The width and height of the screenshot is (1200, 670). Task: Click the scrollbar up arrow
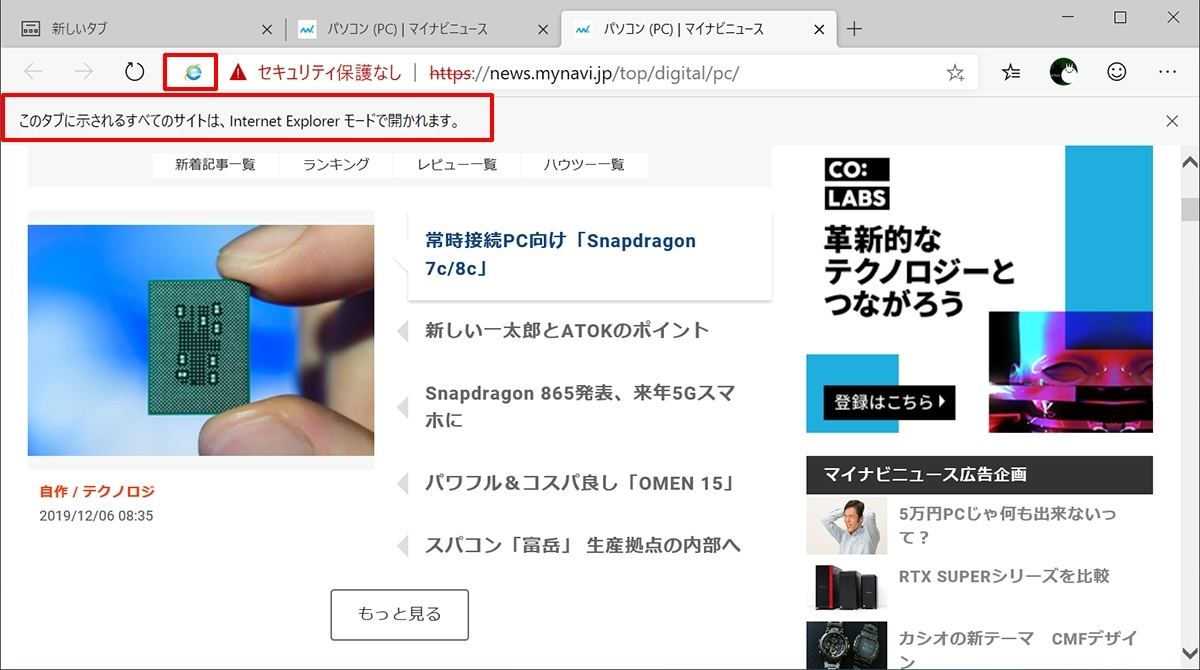(x=1190, y=163)
